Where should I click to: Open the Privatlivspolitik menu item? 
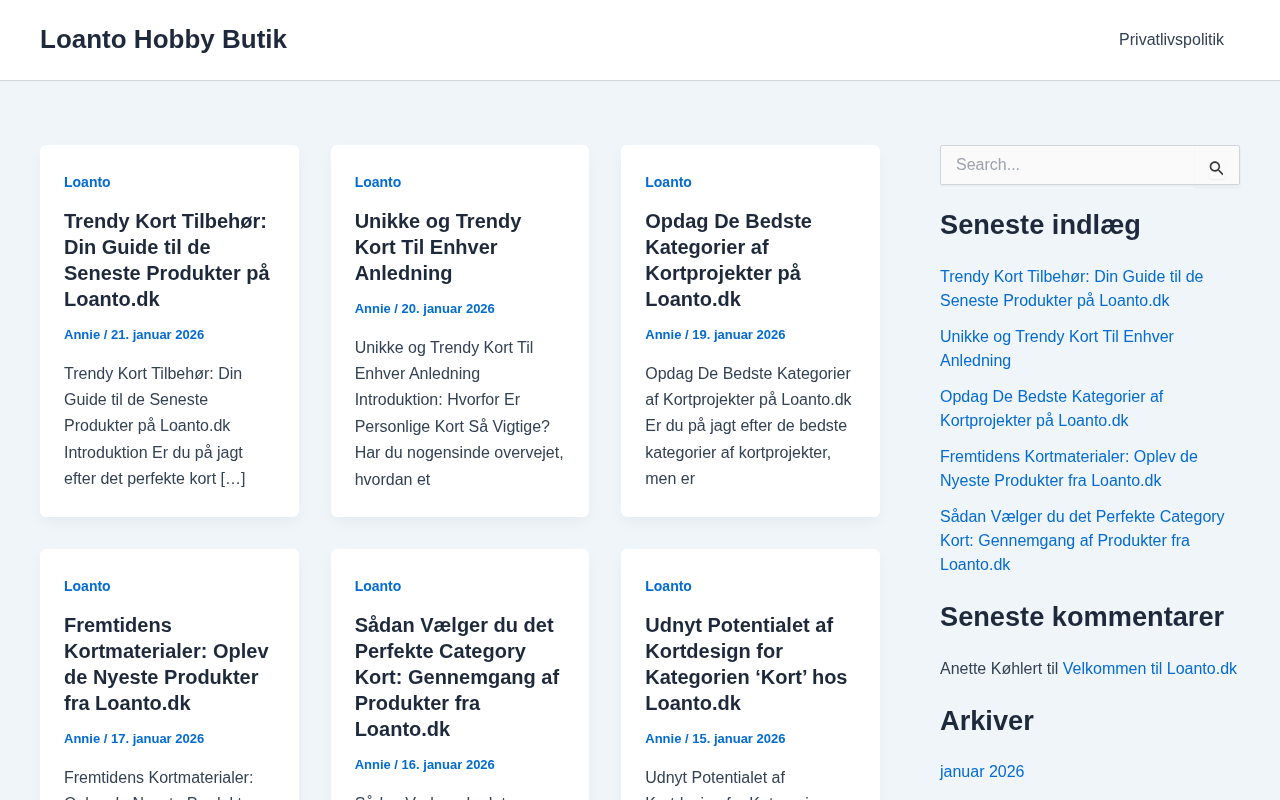[1171, 40]
